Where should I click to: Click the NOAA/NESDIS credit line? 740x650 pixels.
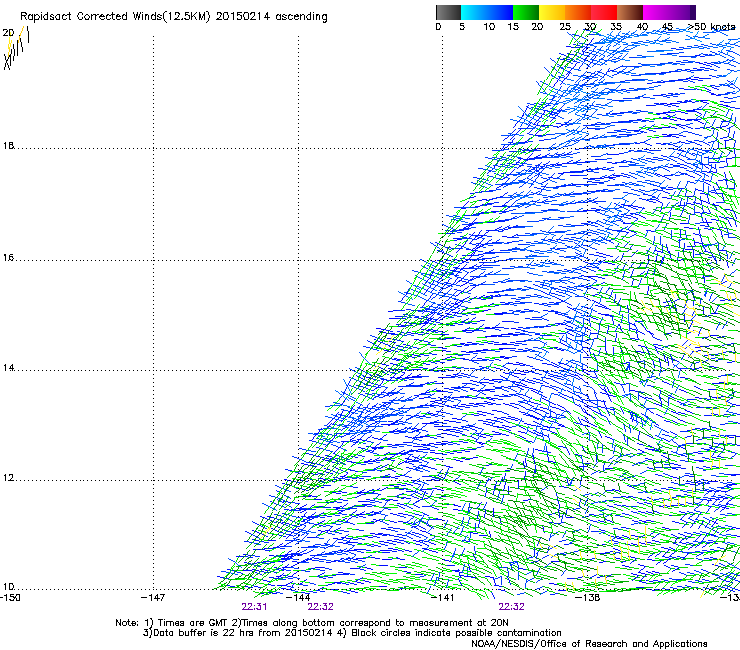coord(589,644)
